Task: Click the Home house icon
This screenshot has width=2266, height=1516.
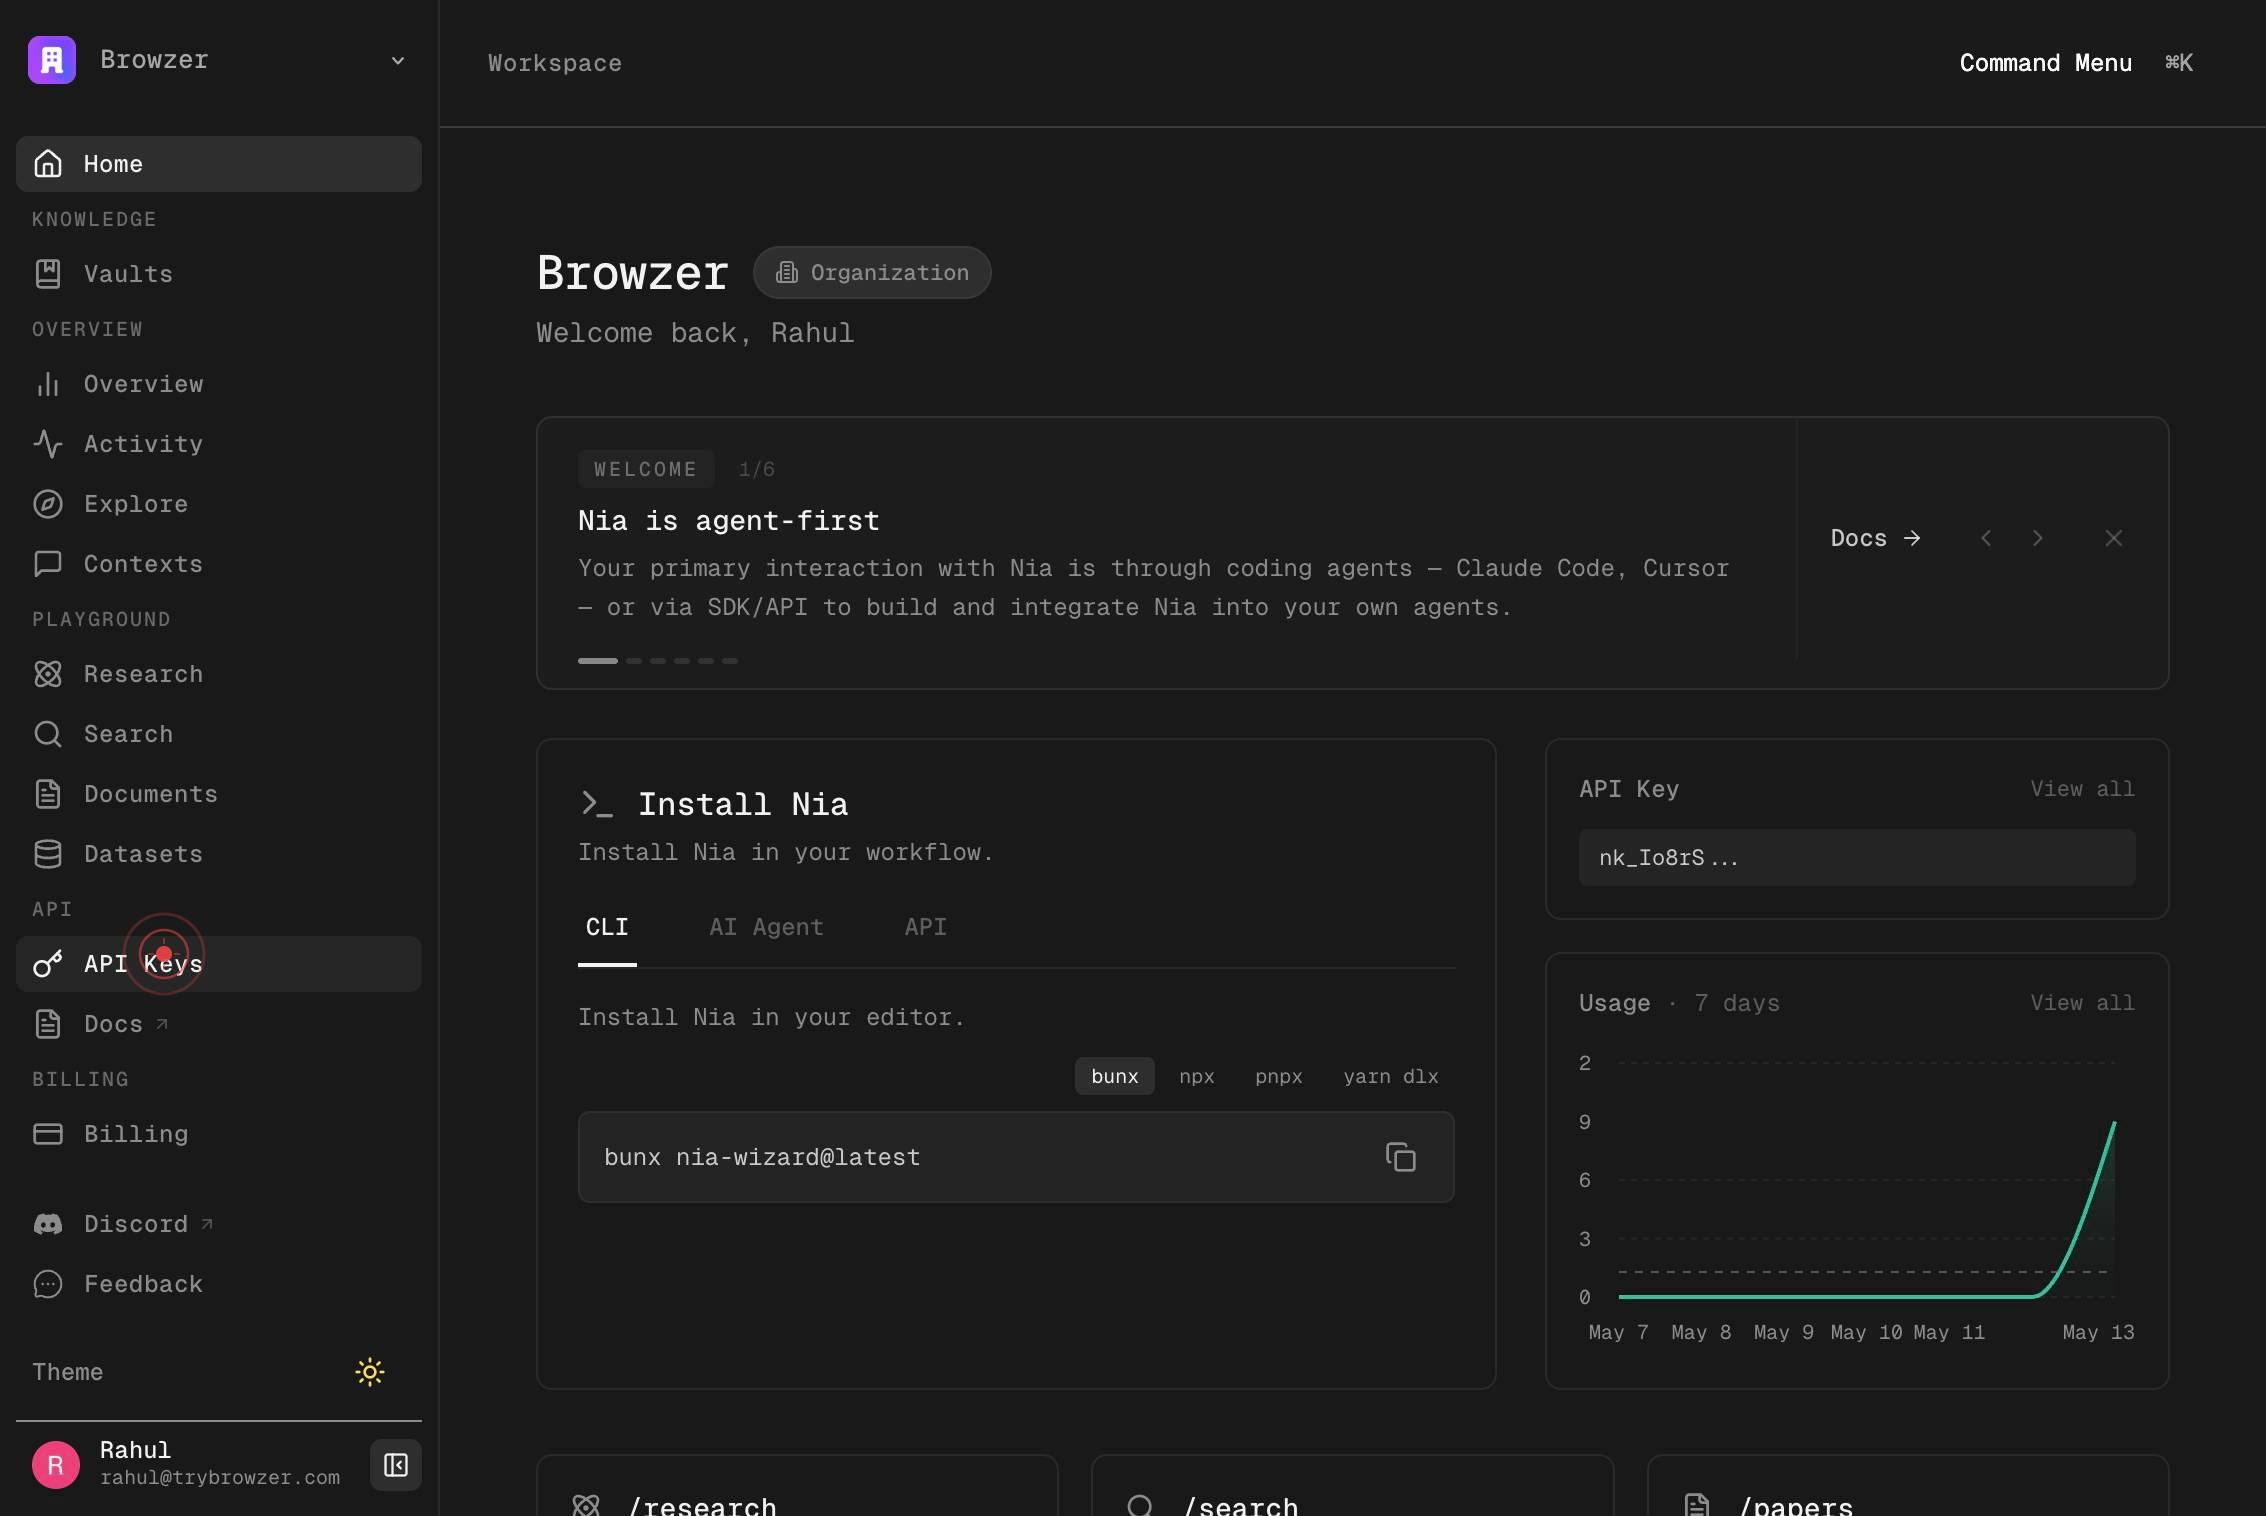Action: [48, 164]
